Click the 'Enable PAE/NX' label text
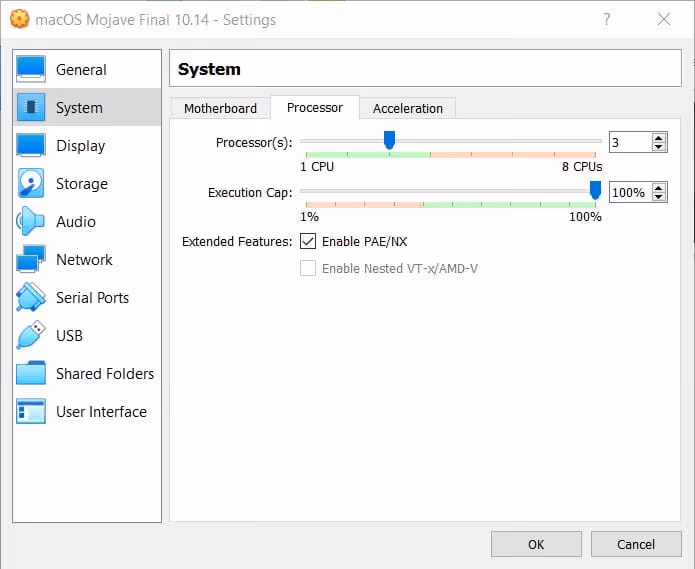Screen dimensions: 695x569 point(364,242)
